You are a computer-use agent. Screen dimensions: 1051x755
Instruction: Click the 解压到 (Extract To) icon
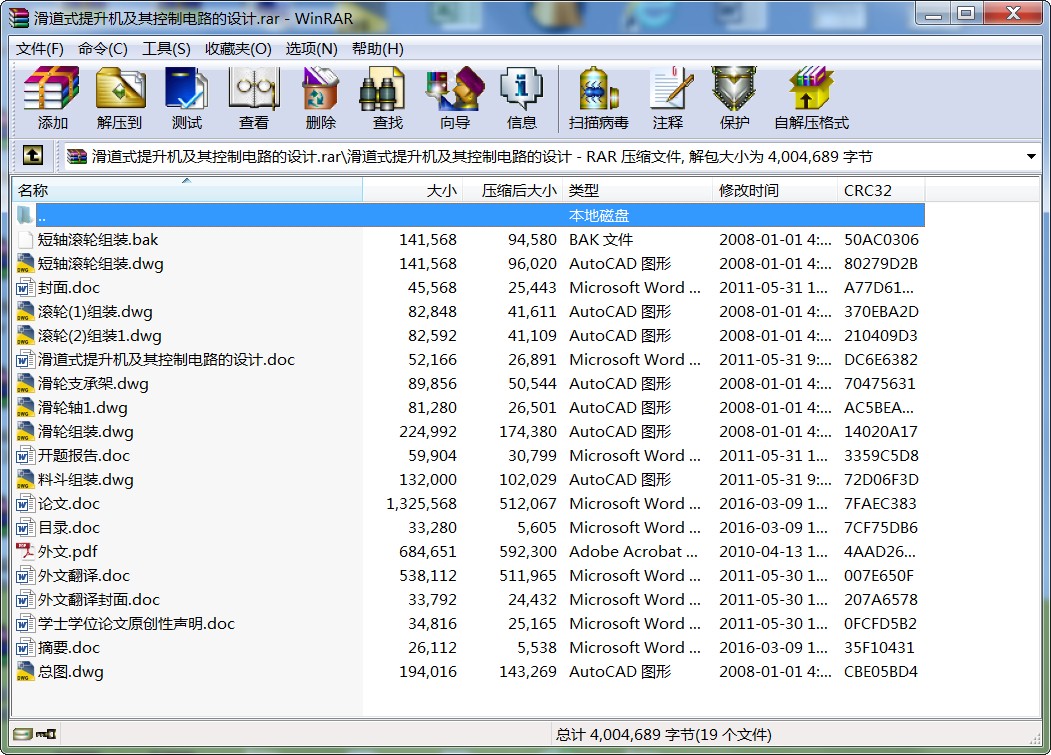(x=120, y=98)
